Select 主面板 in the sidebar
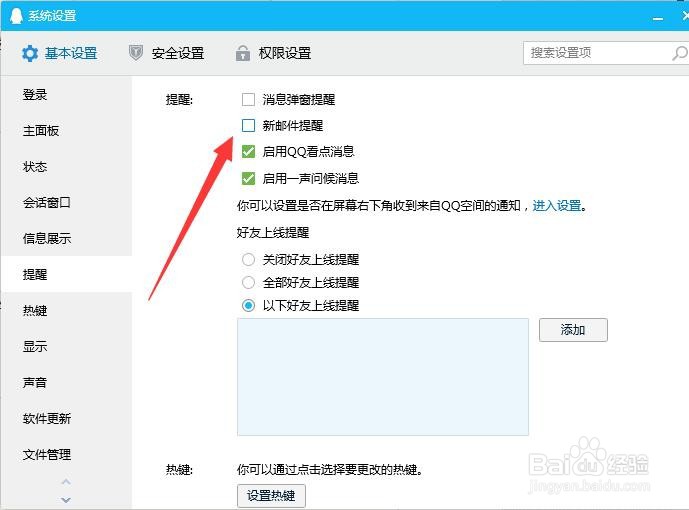Image resolution: width=689 pixels, height=510 pixels. coord(66,130)
